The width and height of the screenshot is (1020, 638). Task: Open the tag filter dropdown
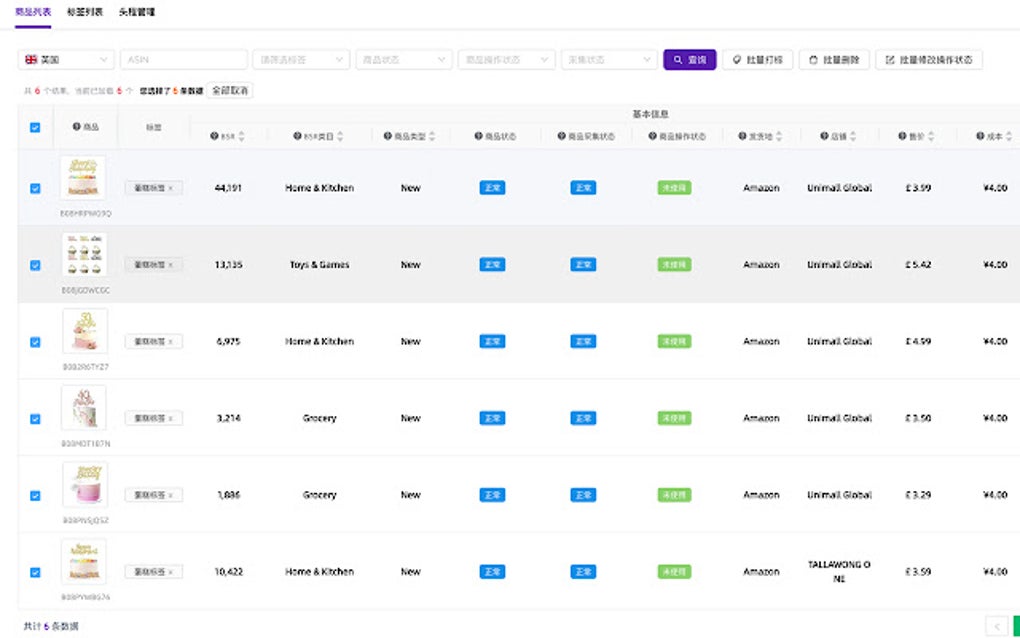point(301,60)
